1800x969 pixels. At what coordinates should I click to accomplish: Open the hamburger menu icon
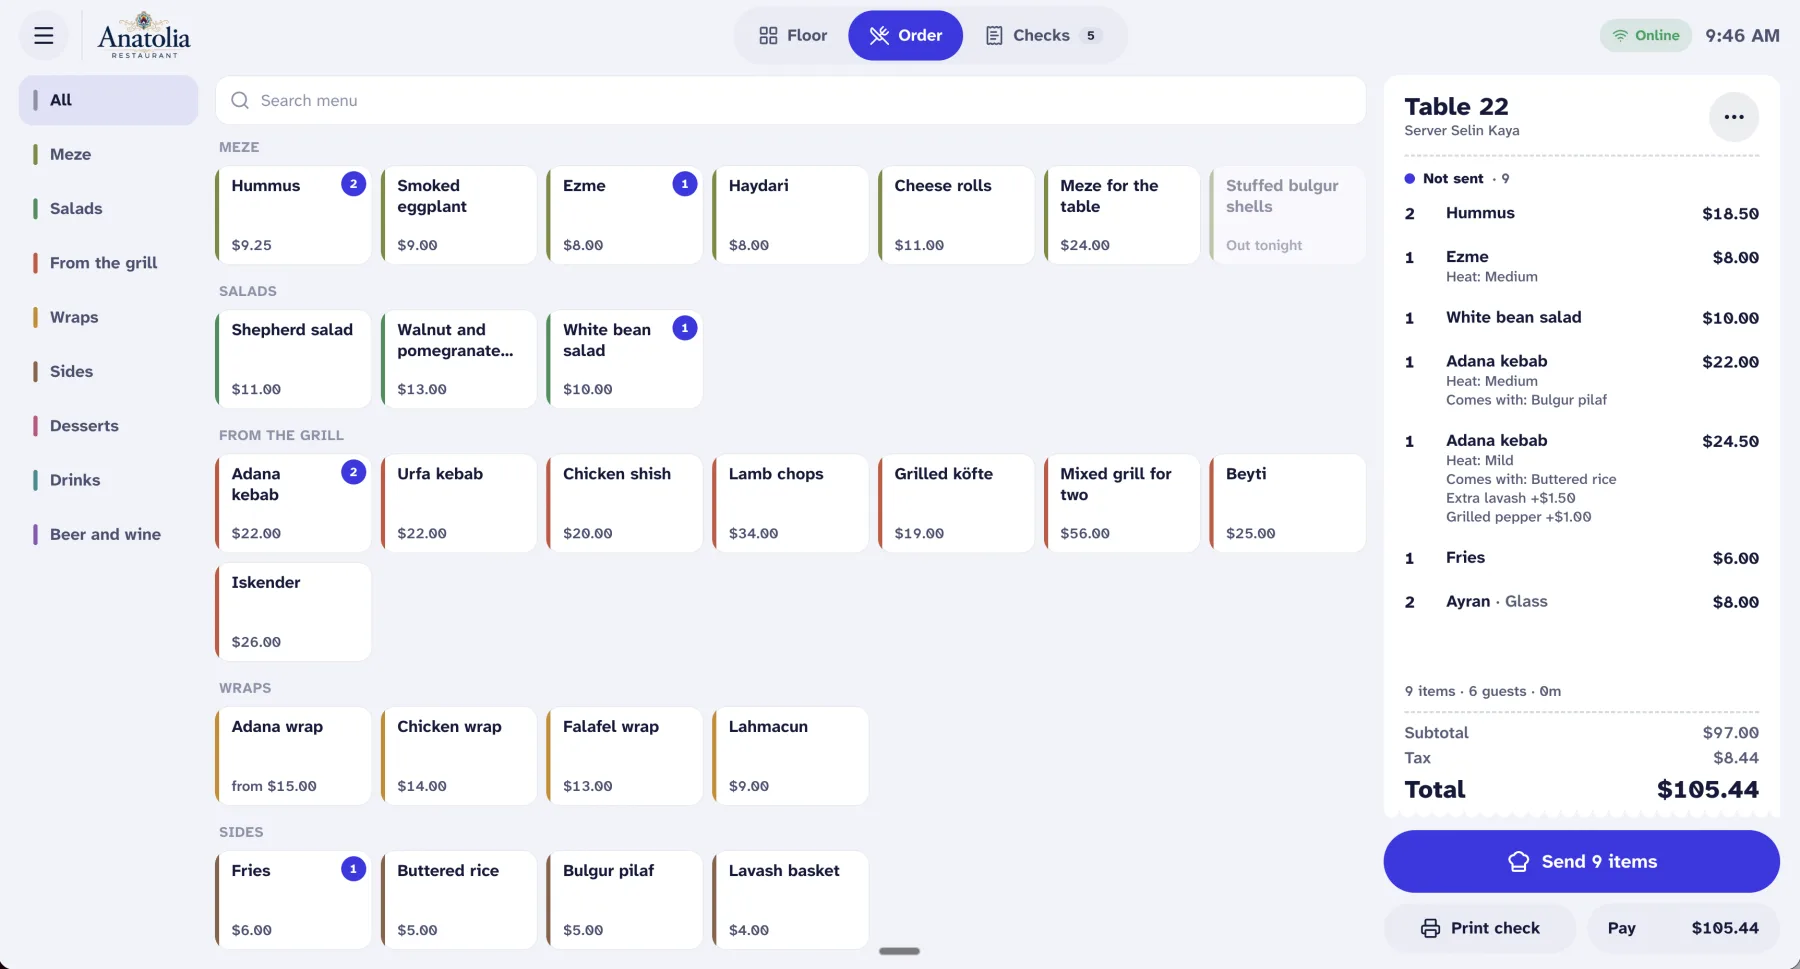44,36
